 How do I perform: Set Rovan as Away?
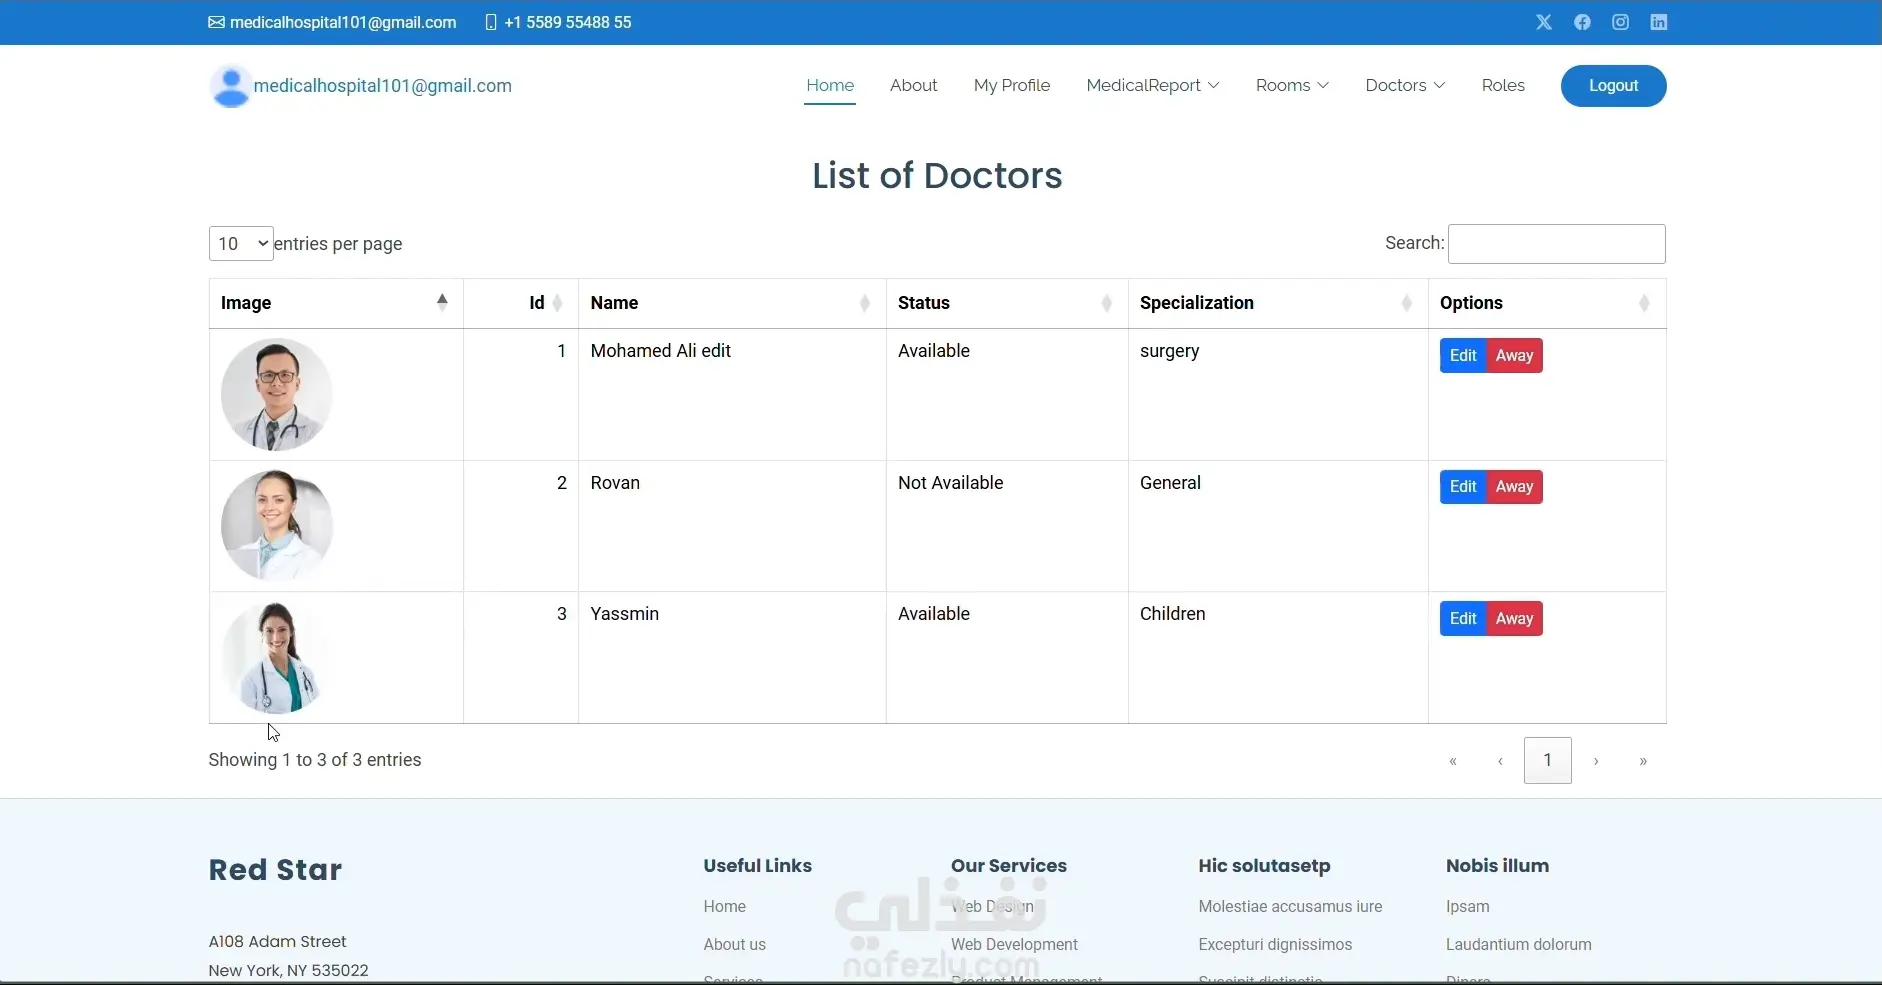[1515, 487]
